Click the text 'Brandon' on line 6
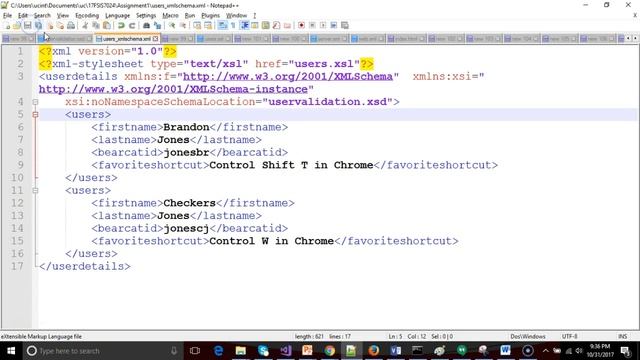Viewport: 640px width, 360px height. click(186, 127)
